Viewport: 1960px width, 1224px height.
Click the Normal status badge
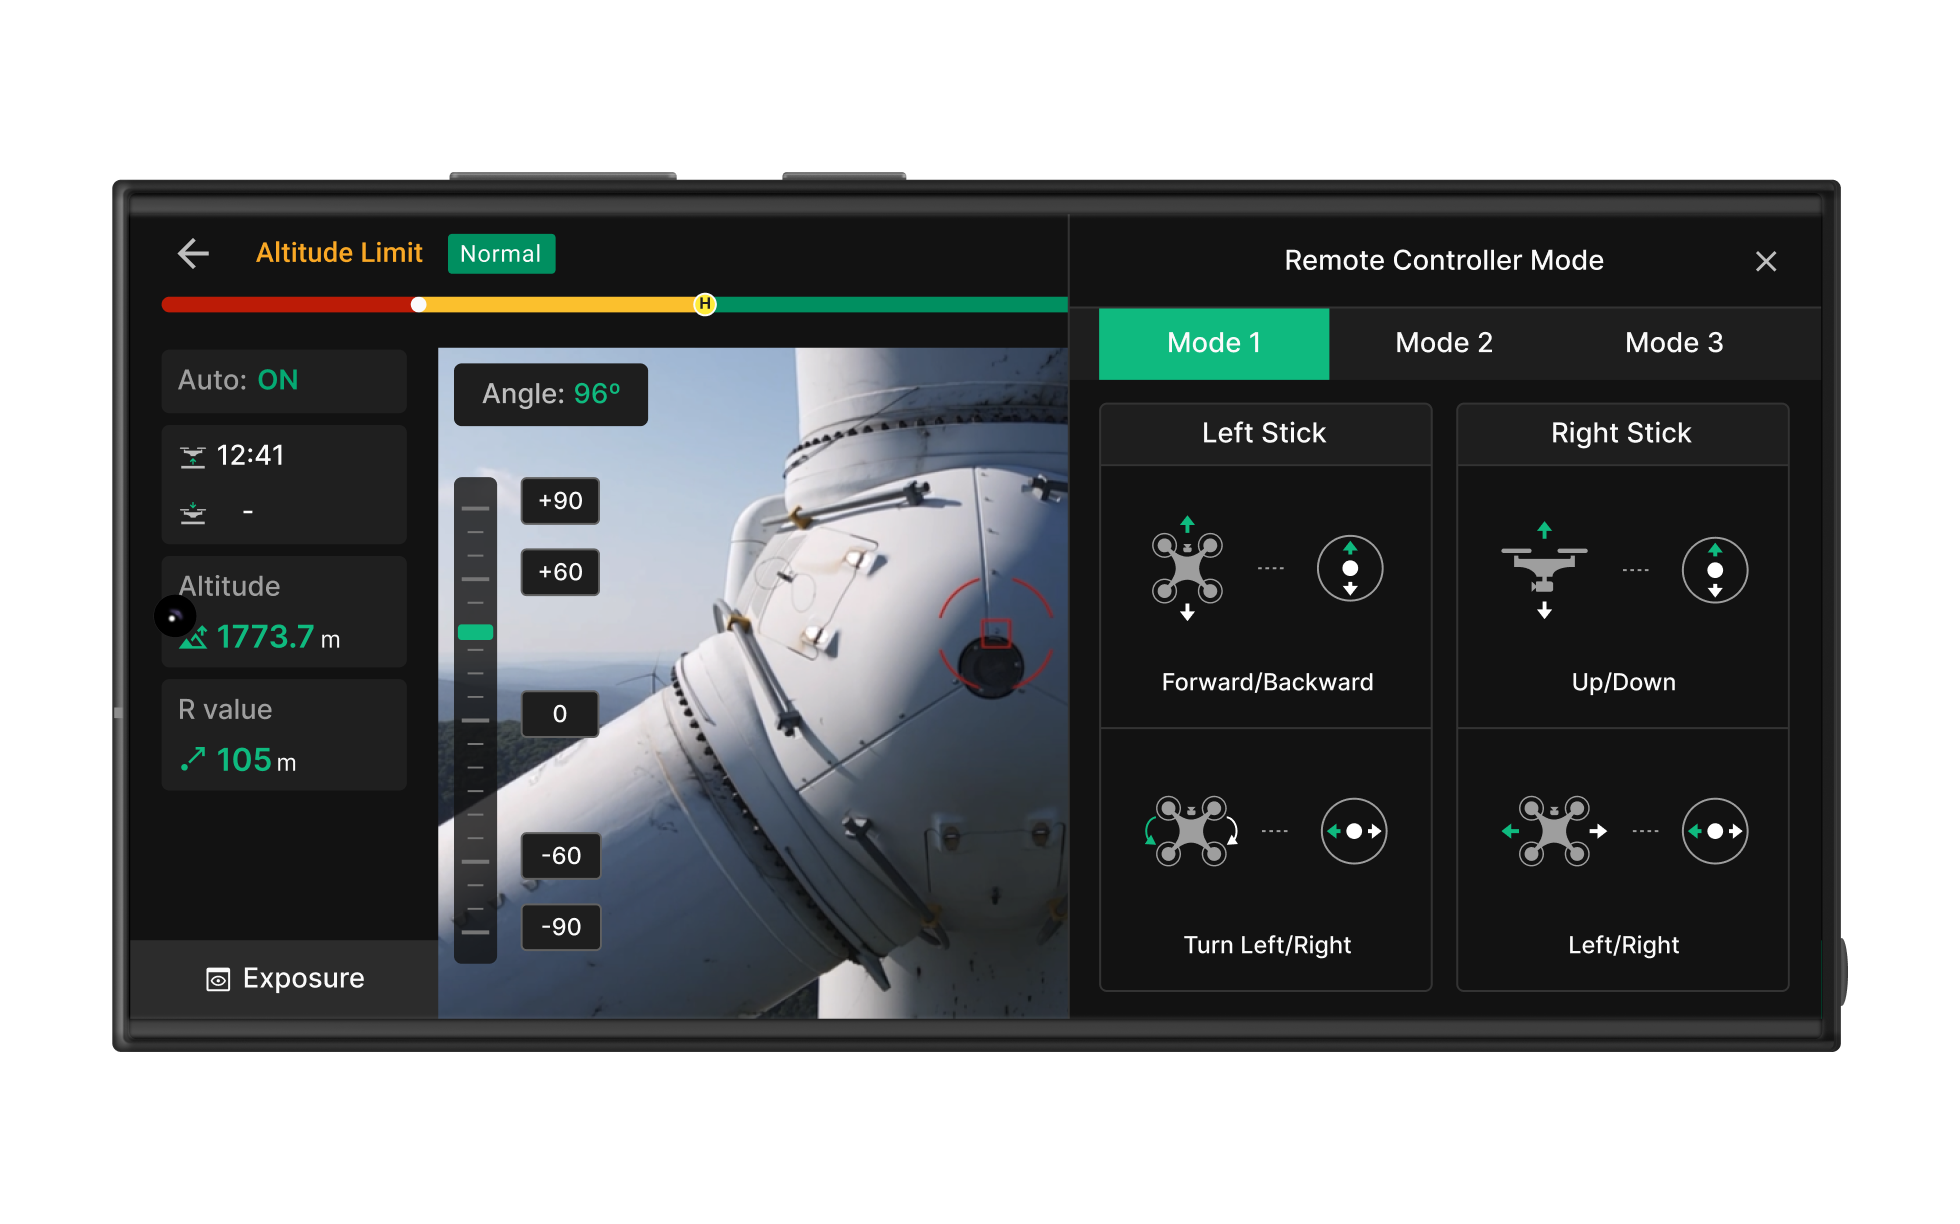[x=501, y=253]
